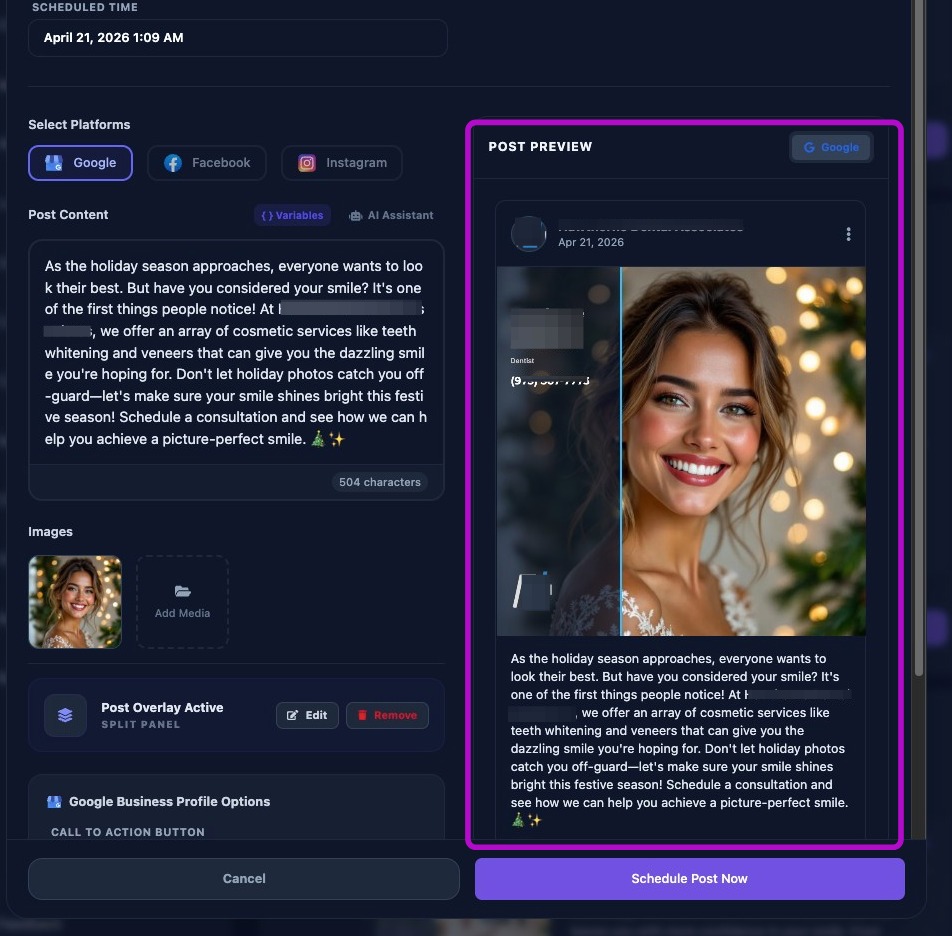Viewport: 952px width, 936px height.
Task: Click the pencil icon in Edit button
Action: 293,716
